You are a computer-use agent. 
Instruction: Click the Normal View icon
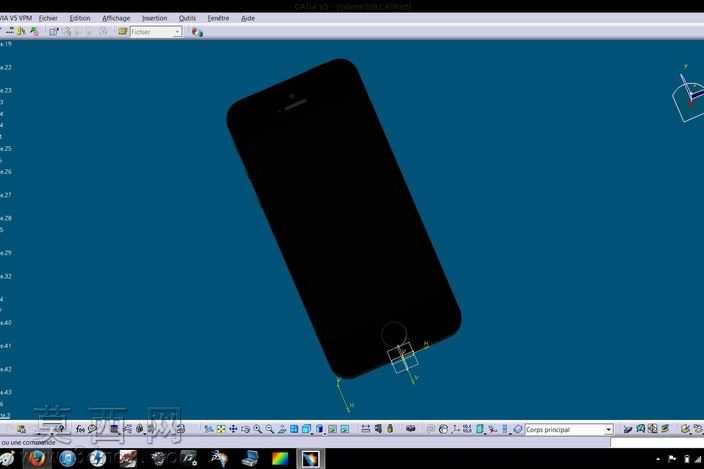[x=282, y=429]
